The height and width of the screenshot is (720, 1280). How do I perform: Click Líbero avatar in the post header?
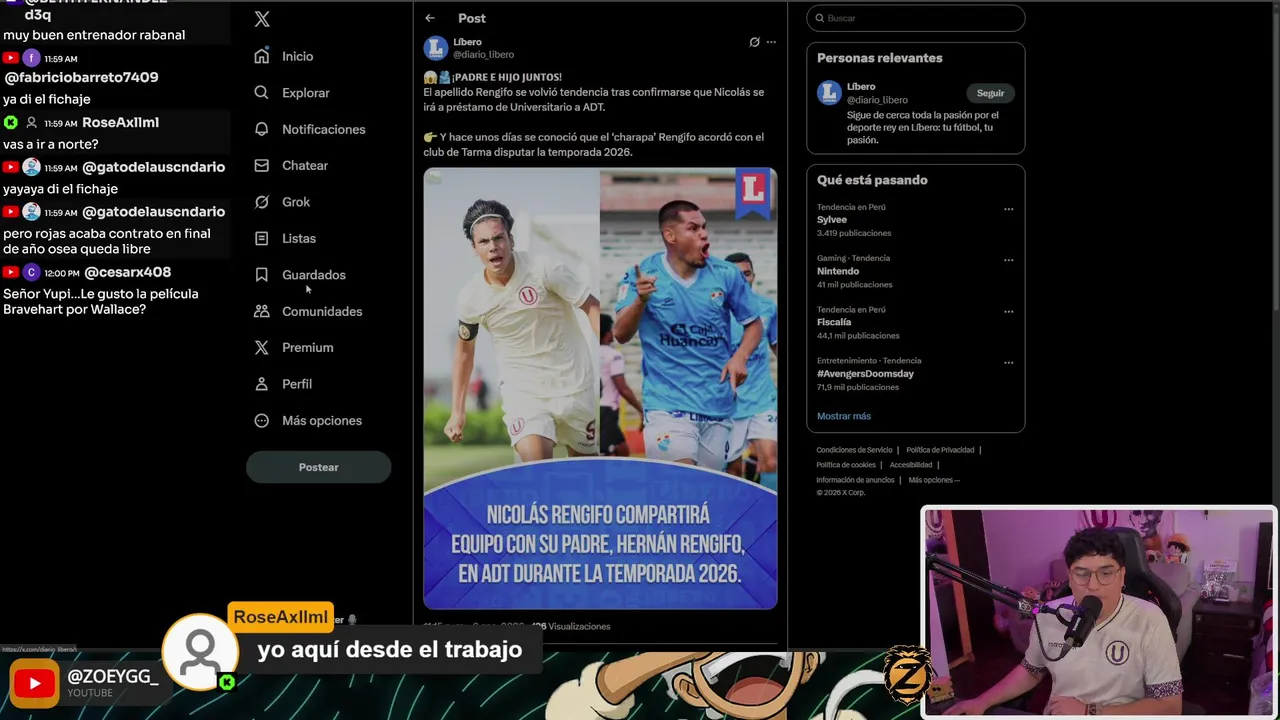436,48
